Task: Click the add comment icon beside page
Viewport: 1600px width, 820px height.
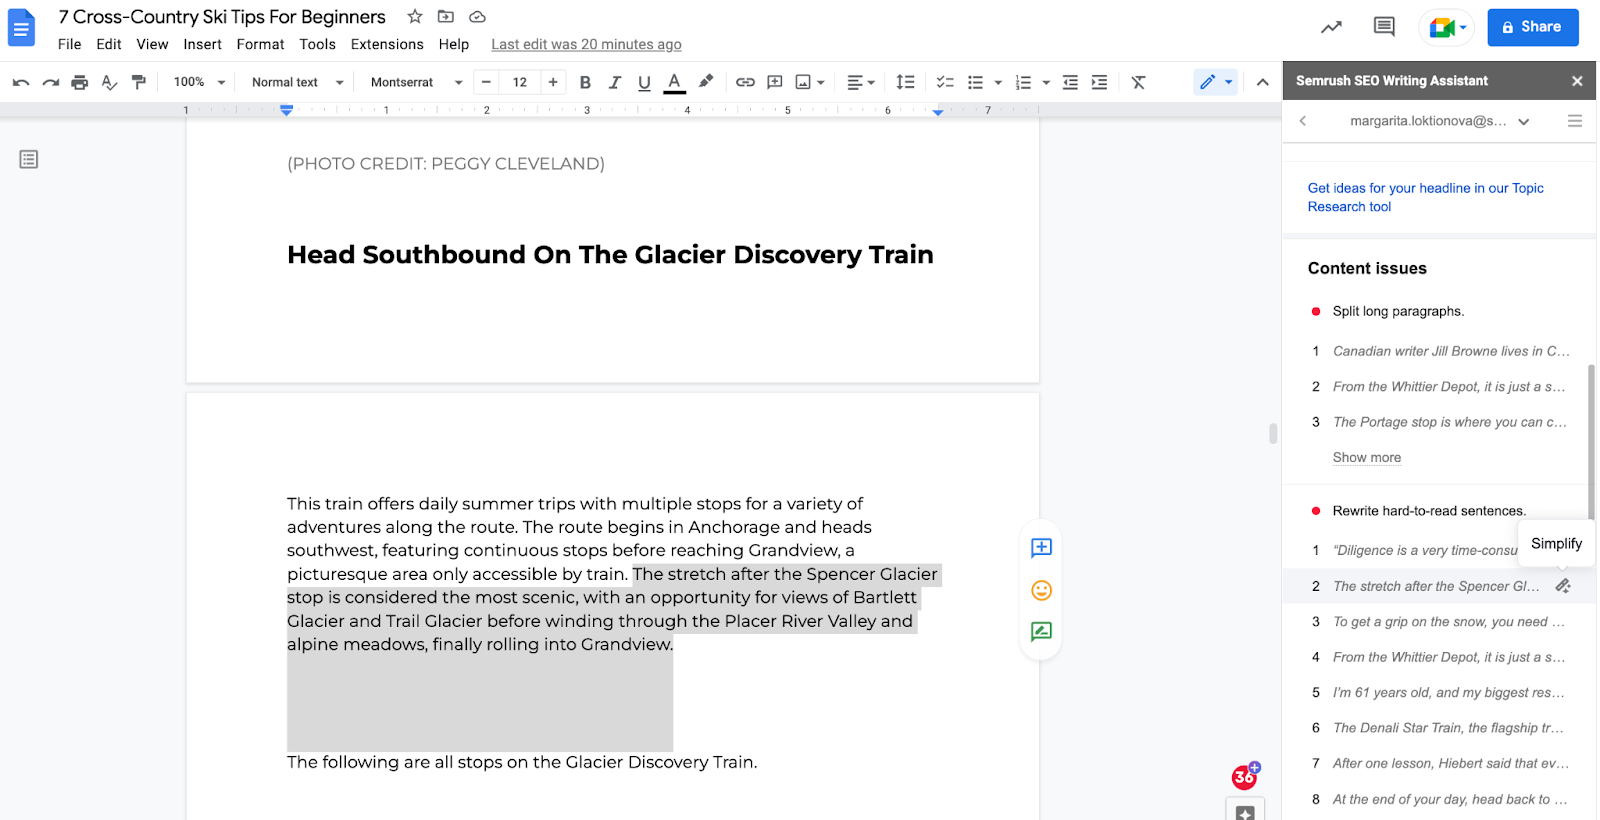Action: [1041, 548]
